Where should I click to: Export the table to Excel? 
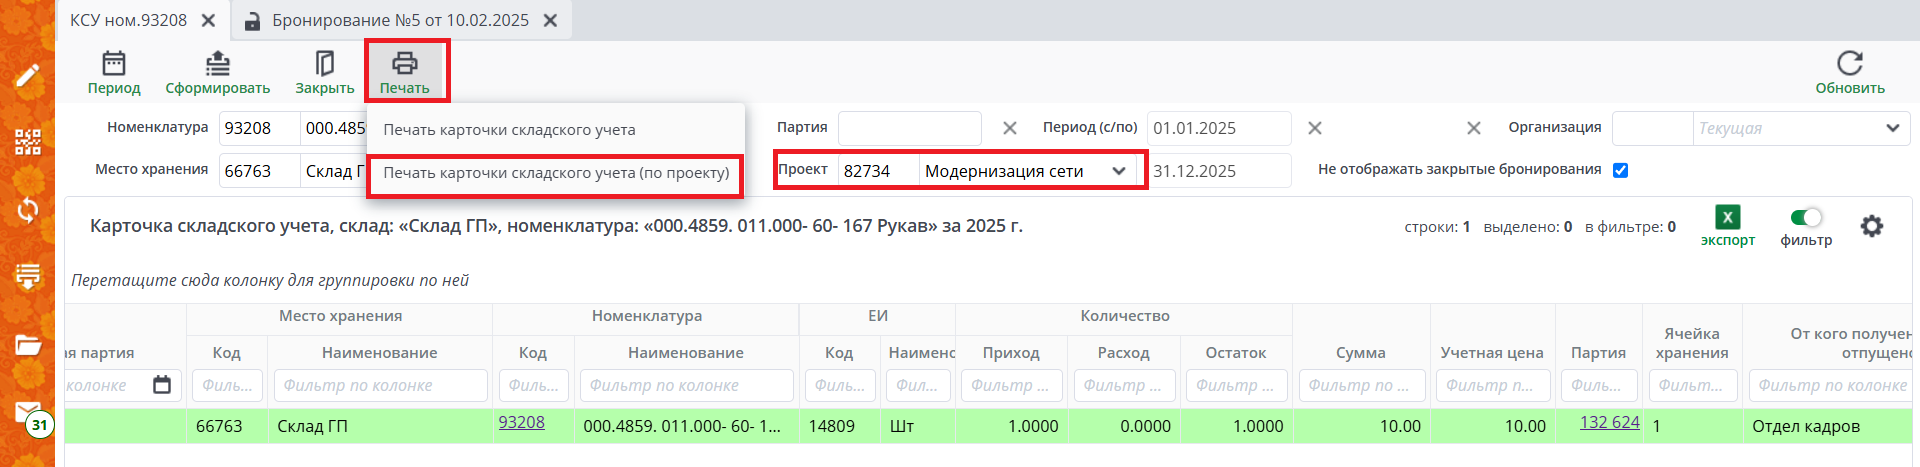tap(1727, 218)
